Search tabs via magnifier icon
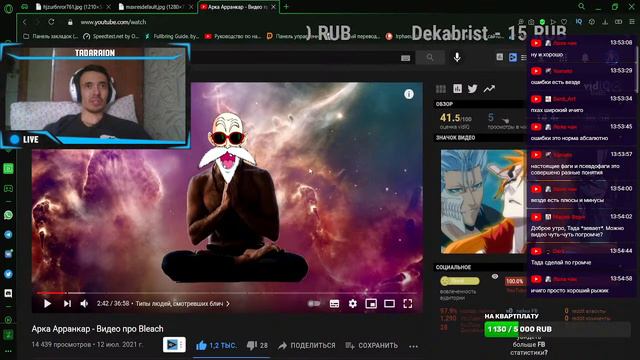This screenshot has height=360, width=640. (581, 7)
